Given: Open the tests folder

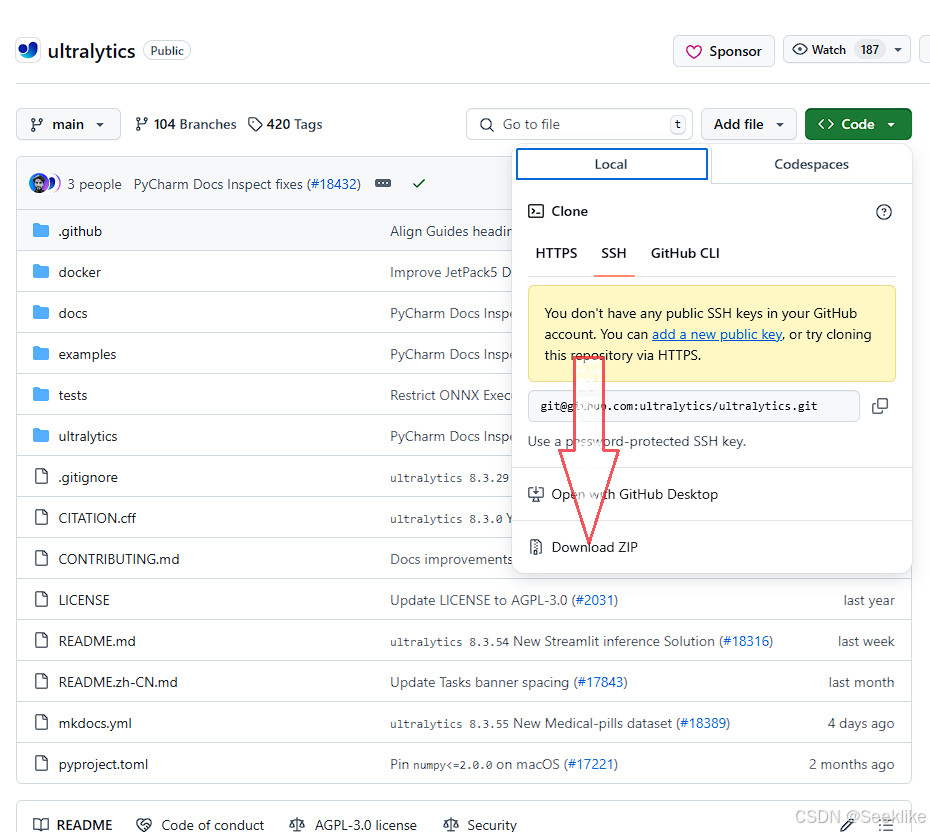Looking at the screenshot, I should (73, 395).
